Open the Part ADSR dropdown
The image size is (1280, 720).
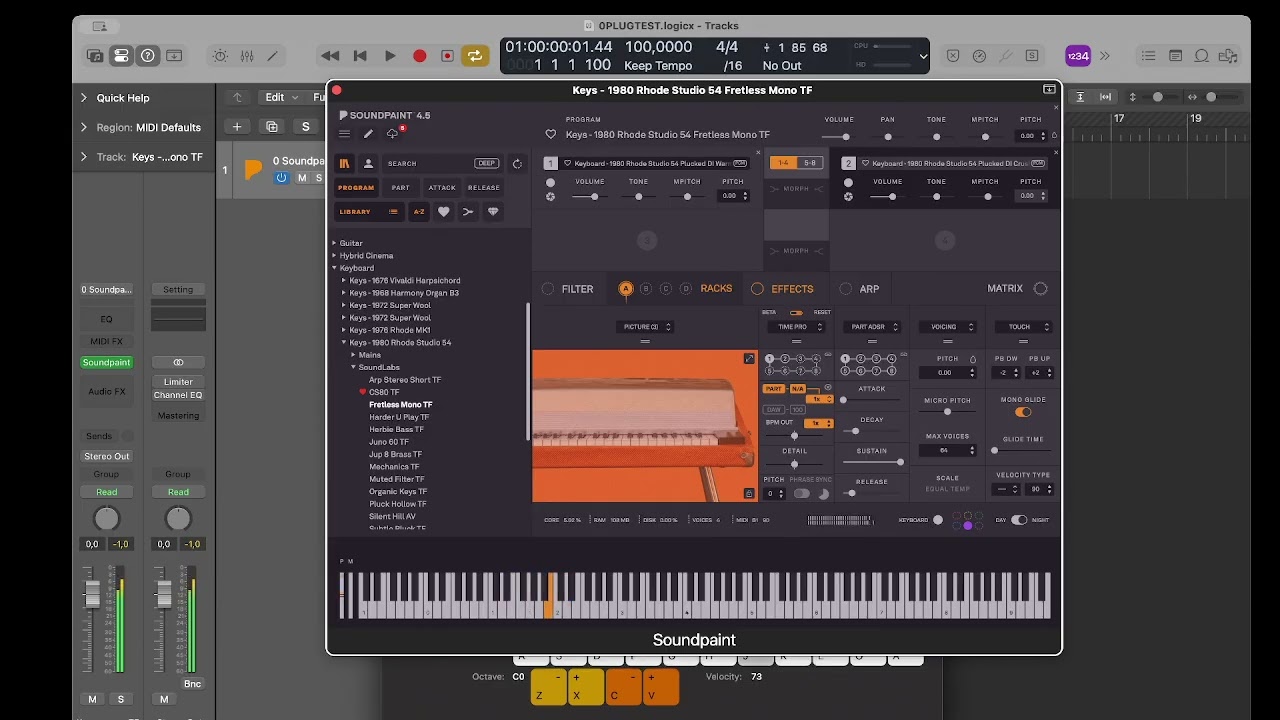pos(872,327)
